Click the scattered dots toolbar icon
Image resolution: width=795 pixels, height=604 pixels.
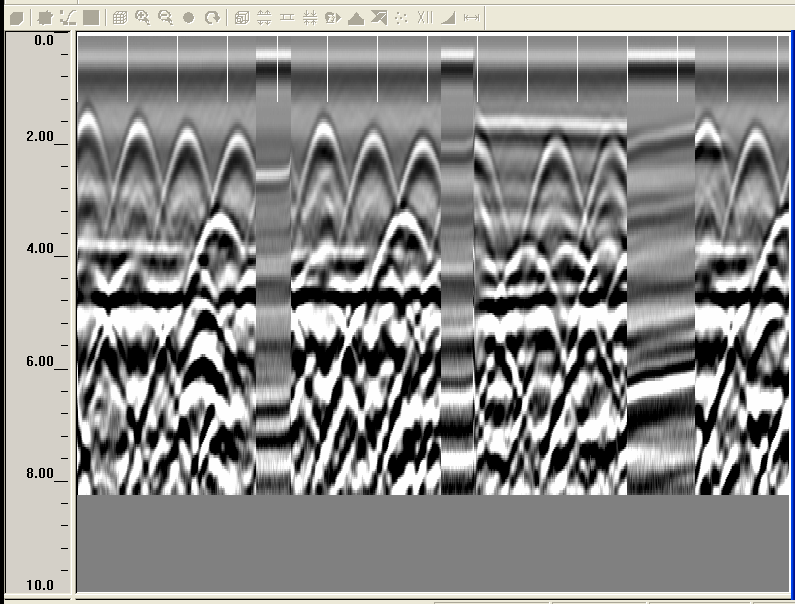[401, 18]
